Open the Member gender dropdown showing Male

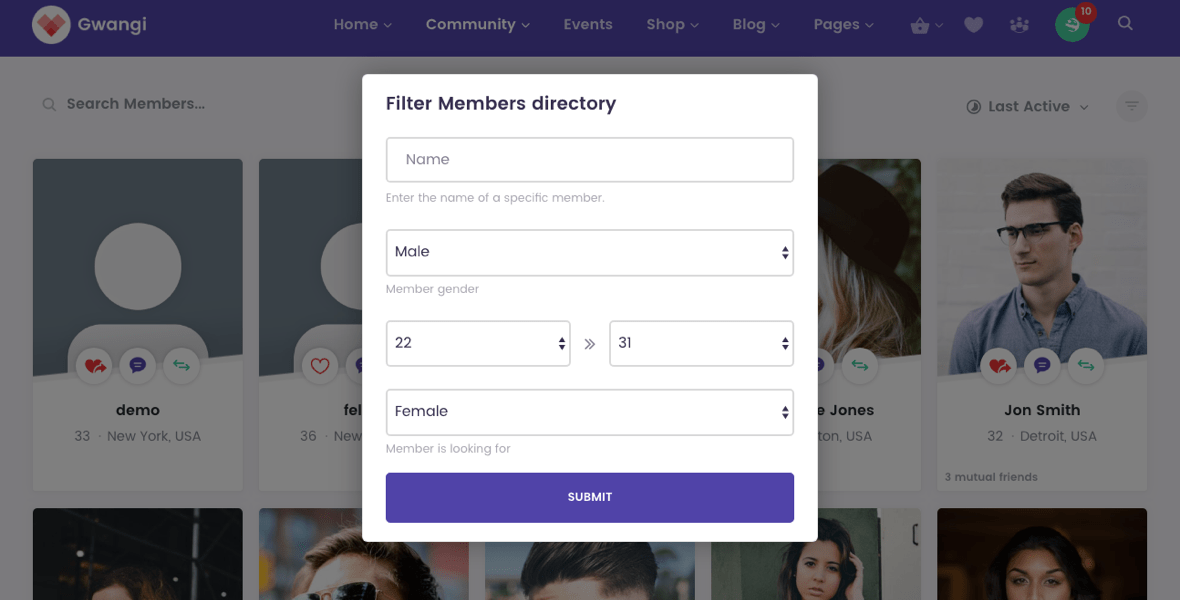click(589, 252)
